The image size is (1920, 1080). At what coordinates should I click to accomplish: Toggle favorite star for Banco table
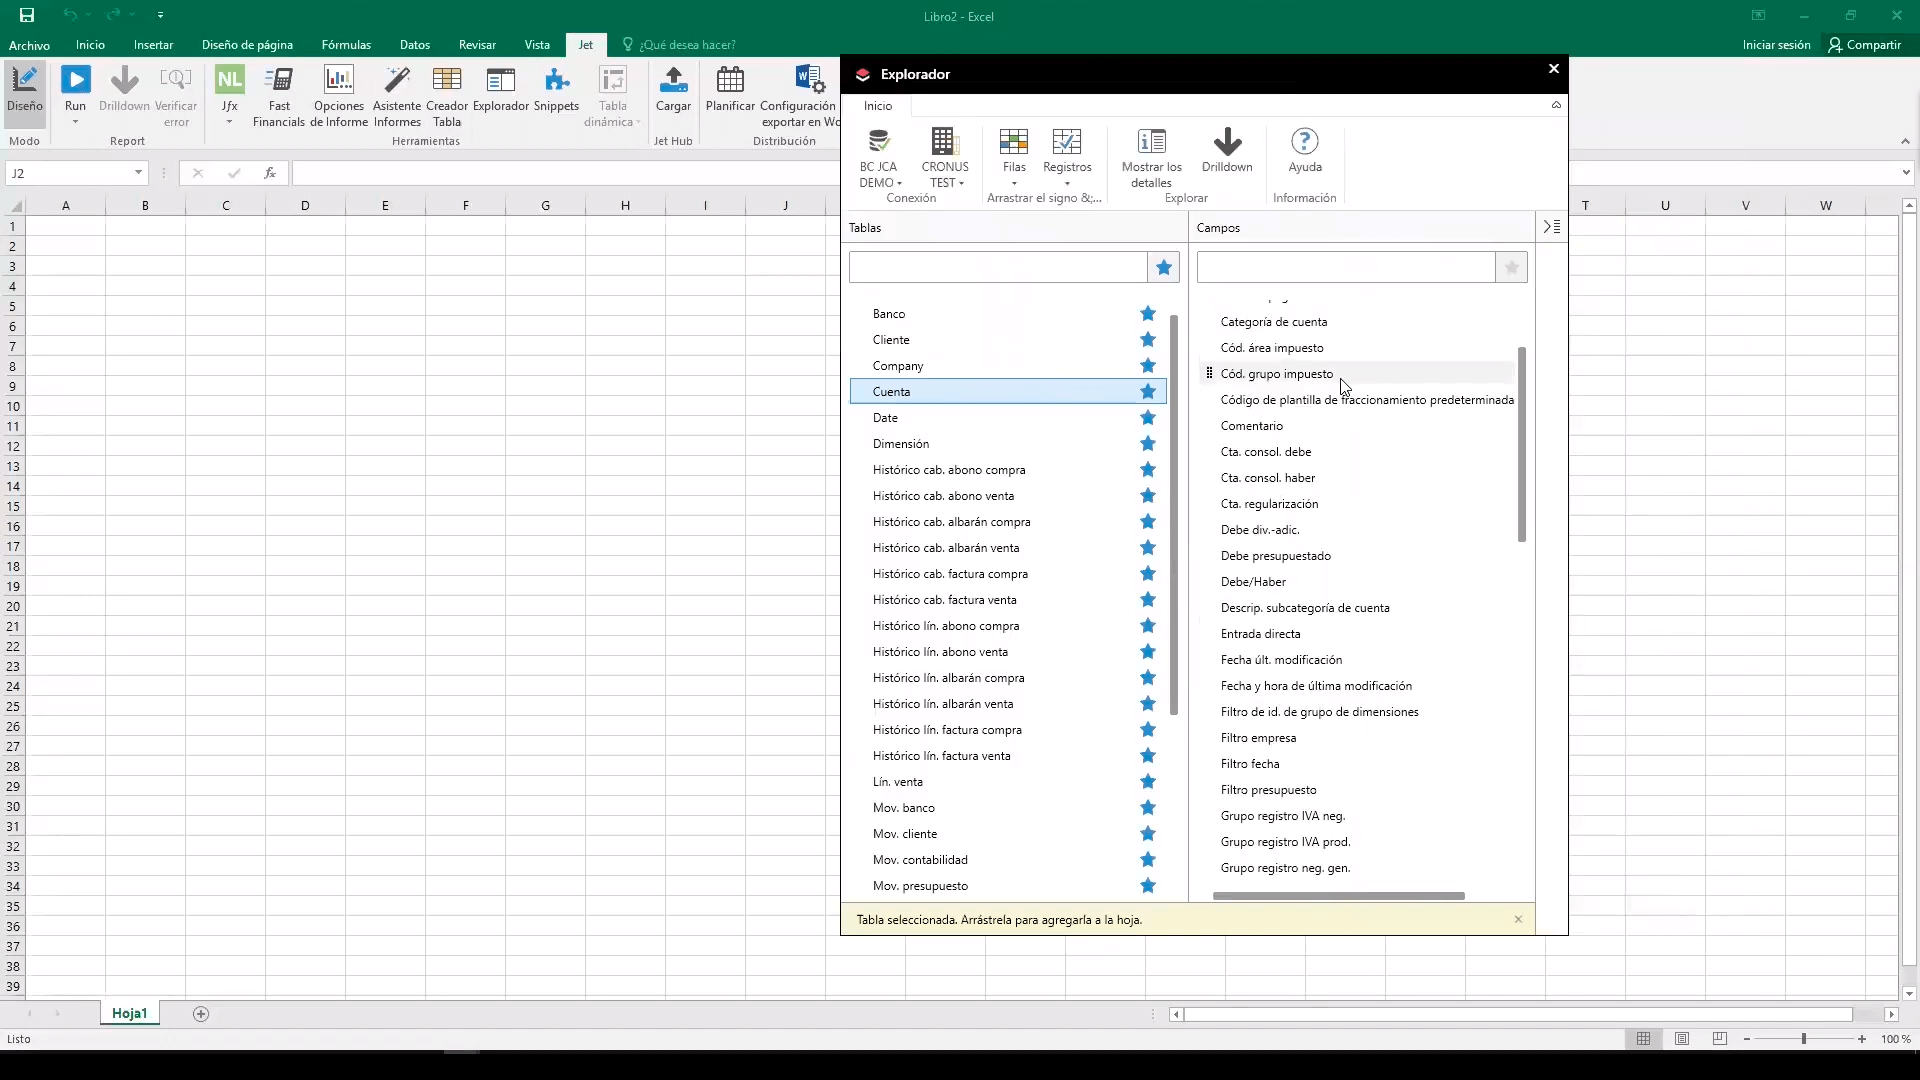[1148, 314]
